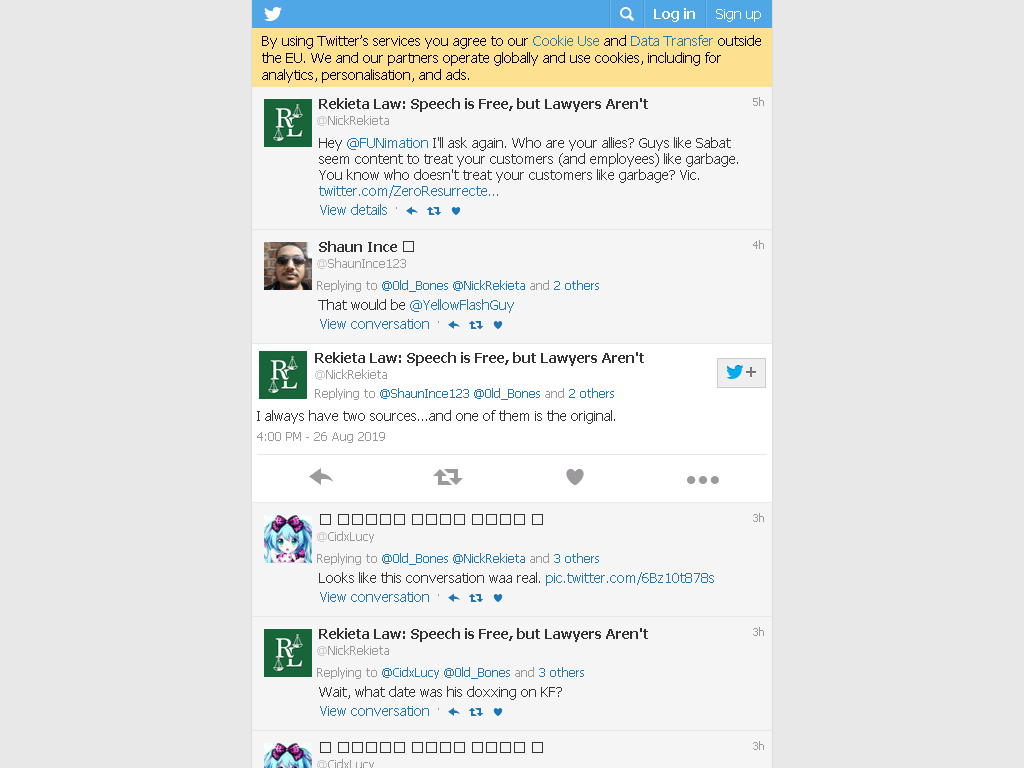
Task: Click the Follow button with bird plus
Action: coord(741,373)
